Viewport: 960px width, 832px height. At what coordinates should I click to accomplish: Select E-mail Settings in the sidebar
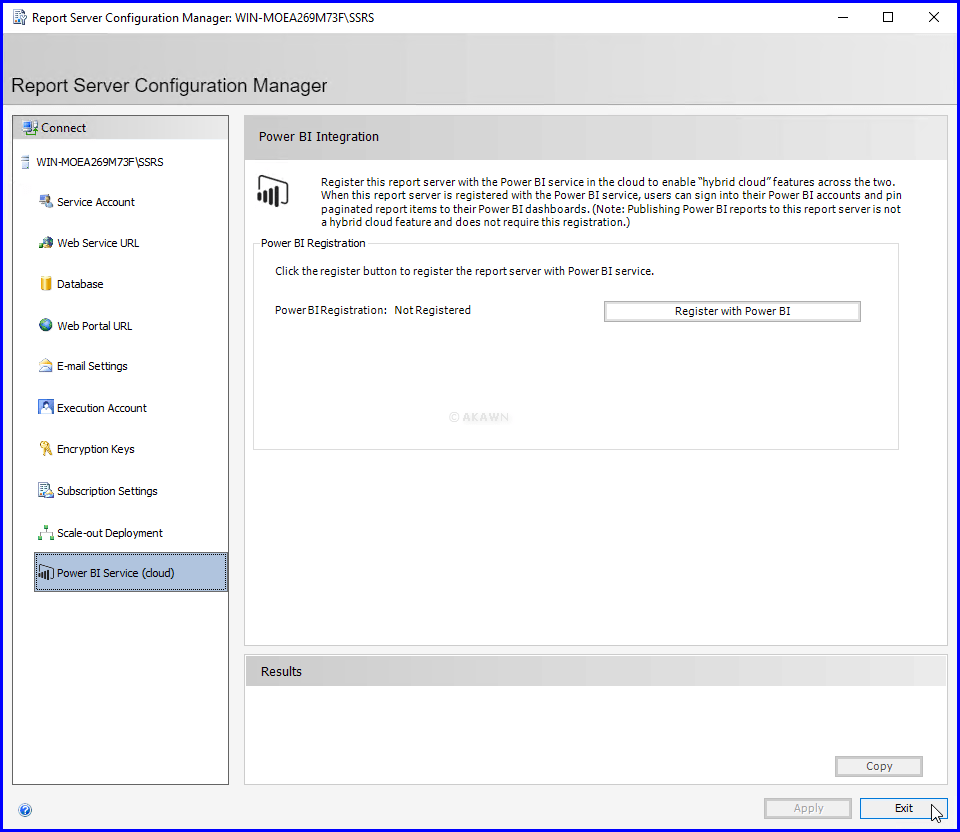[x=92, y=366]
